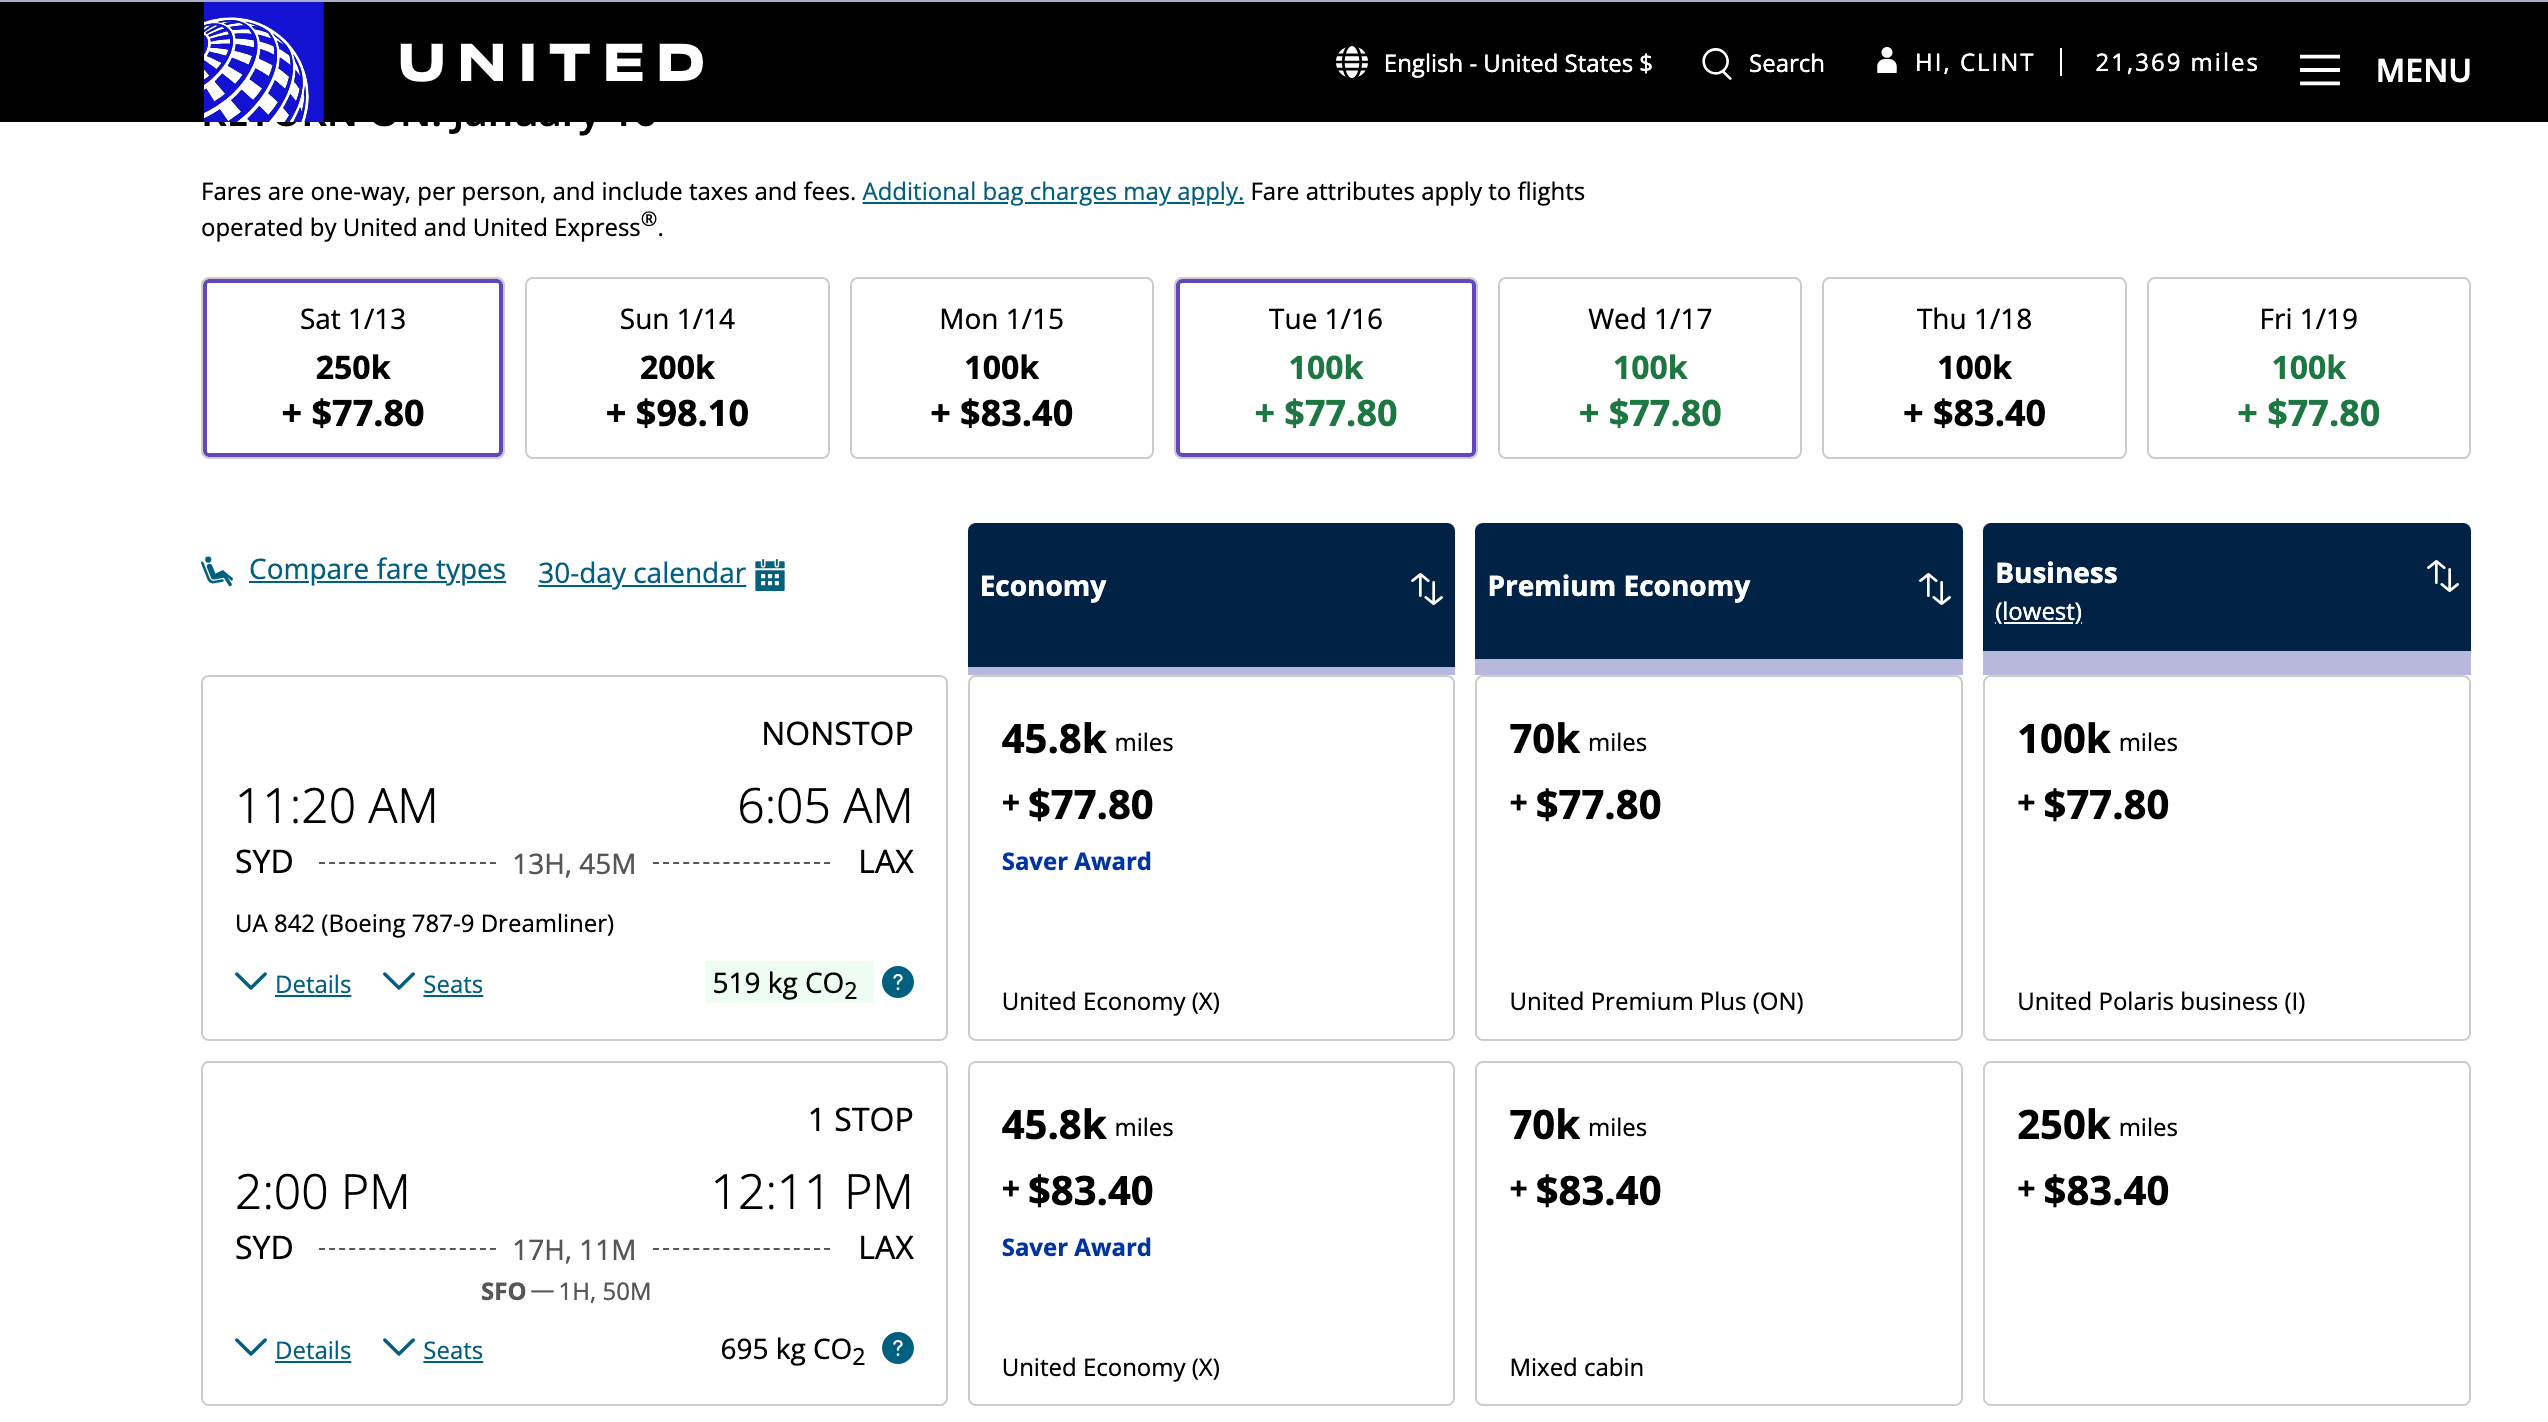Viewport: 2548px width, 1422px height.
Task: Open the Compare fare types link
Action: (x=376, y=569)
